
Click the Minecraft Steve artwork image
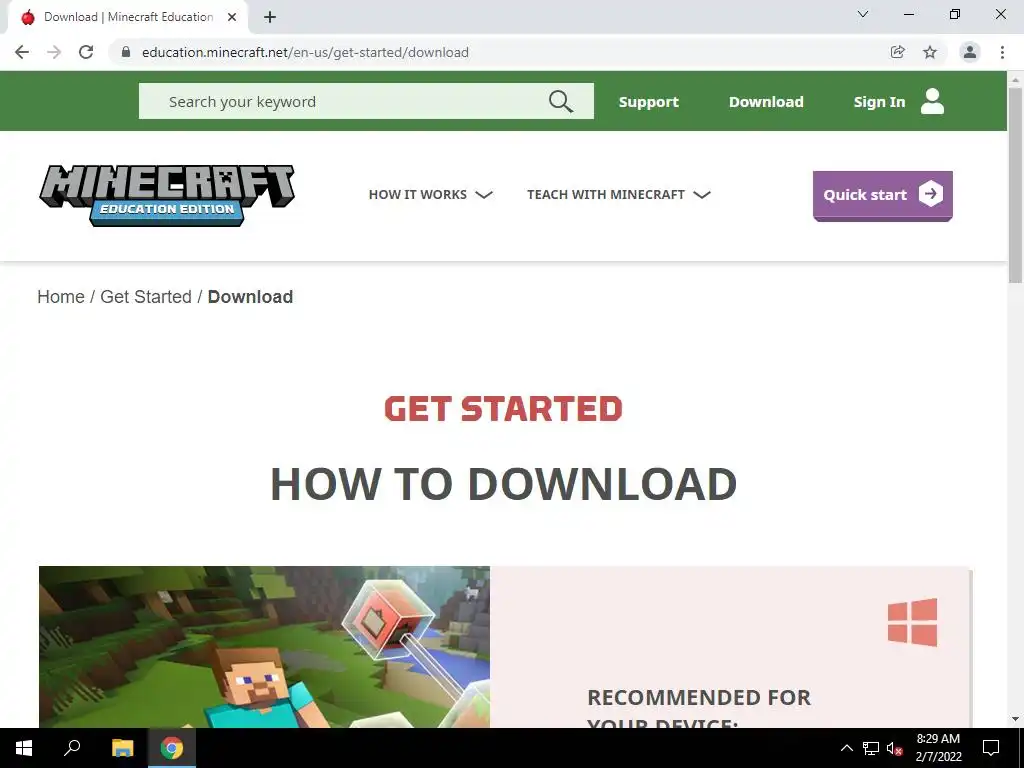264,647
